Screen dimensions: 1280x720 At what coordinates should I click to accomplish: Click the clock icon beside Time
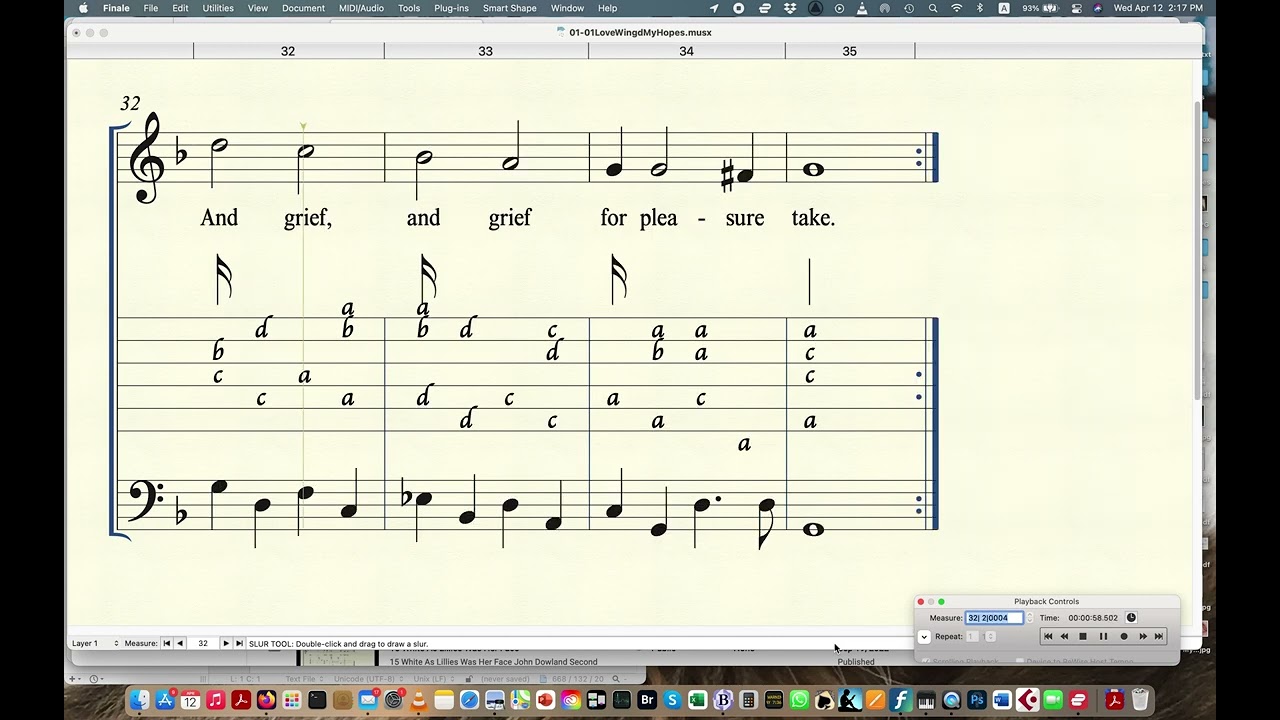tap(1131, 618)
